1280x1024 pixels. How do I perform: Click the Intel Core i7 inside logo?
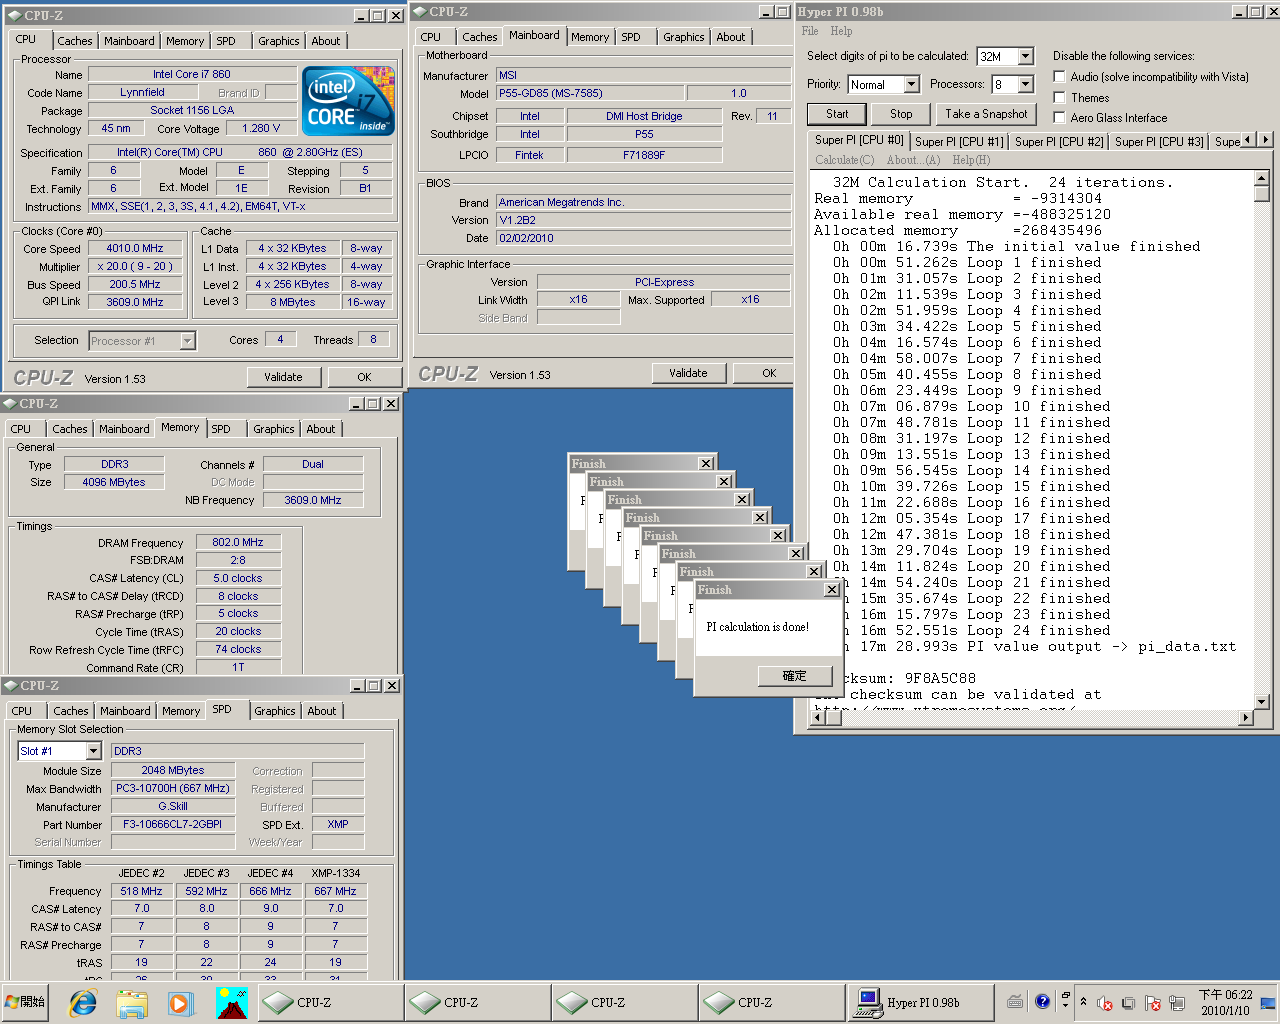coord(348,101)
